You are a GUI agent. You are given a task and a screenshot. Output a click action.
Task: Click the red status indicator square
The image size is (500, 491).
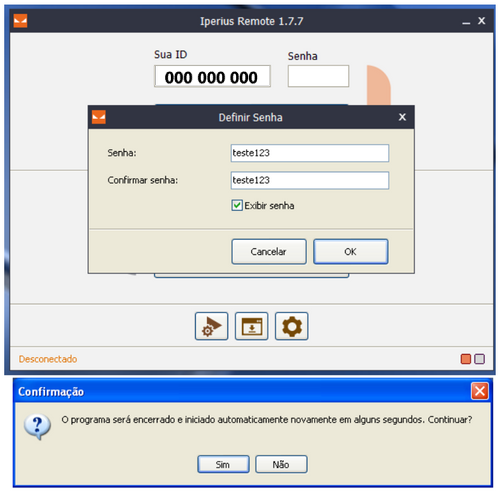point(466,359)
